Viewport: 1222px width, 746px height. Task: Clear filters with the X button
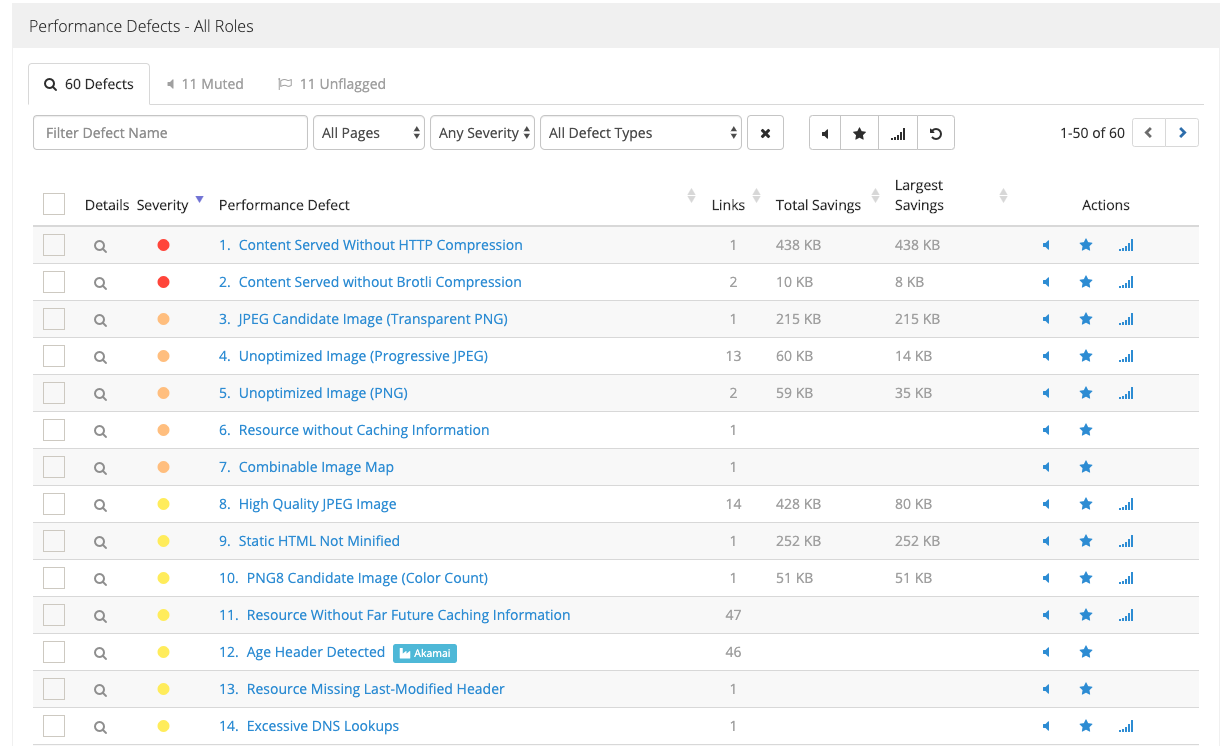point(765,133)
